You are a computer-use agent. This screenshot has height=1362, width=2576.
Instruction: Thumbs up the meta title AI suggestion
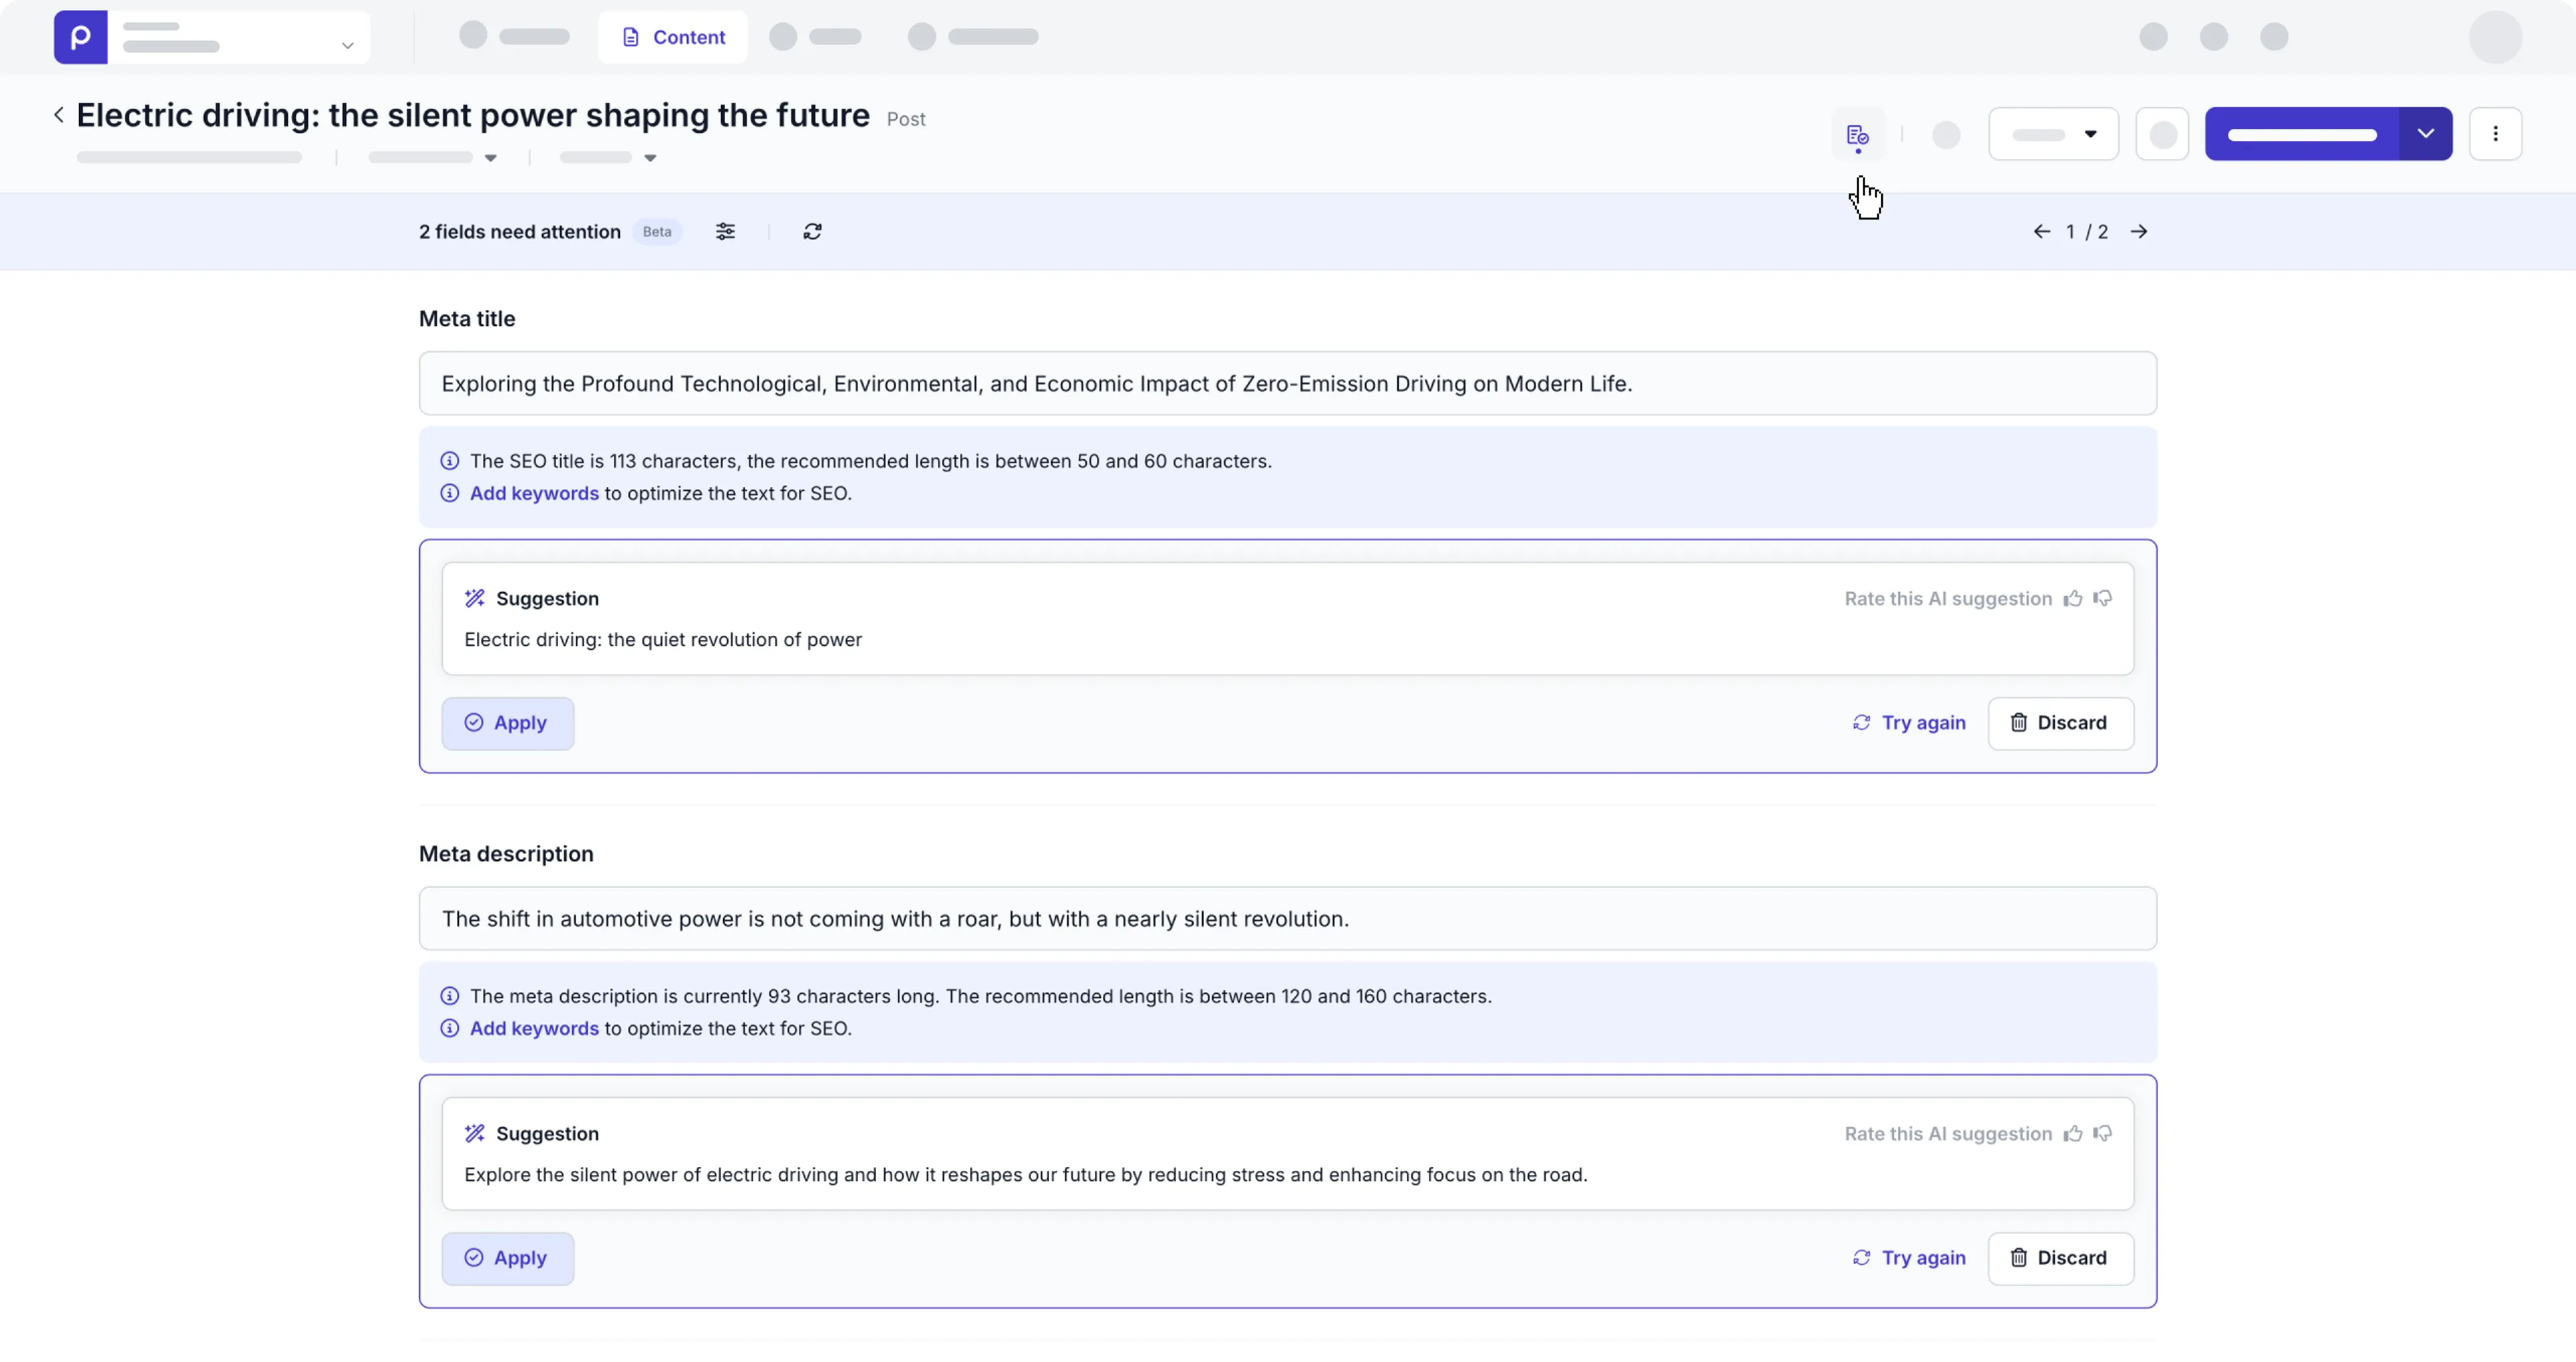pyautogui.click(x=2073, y=598)
